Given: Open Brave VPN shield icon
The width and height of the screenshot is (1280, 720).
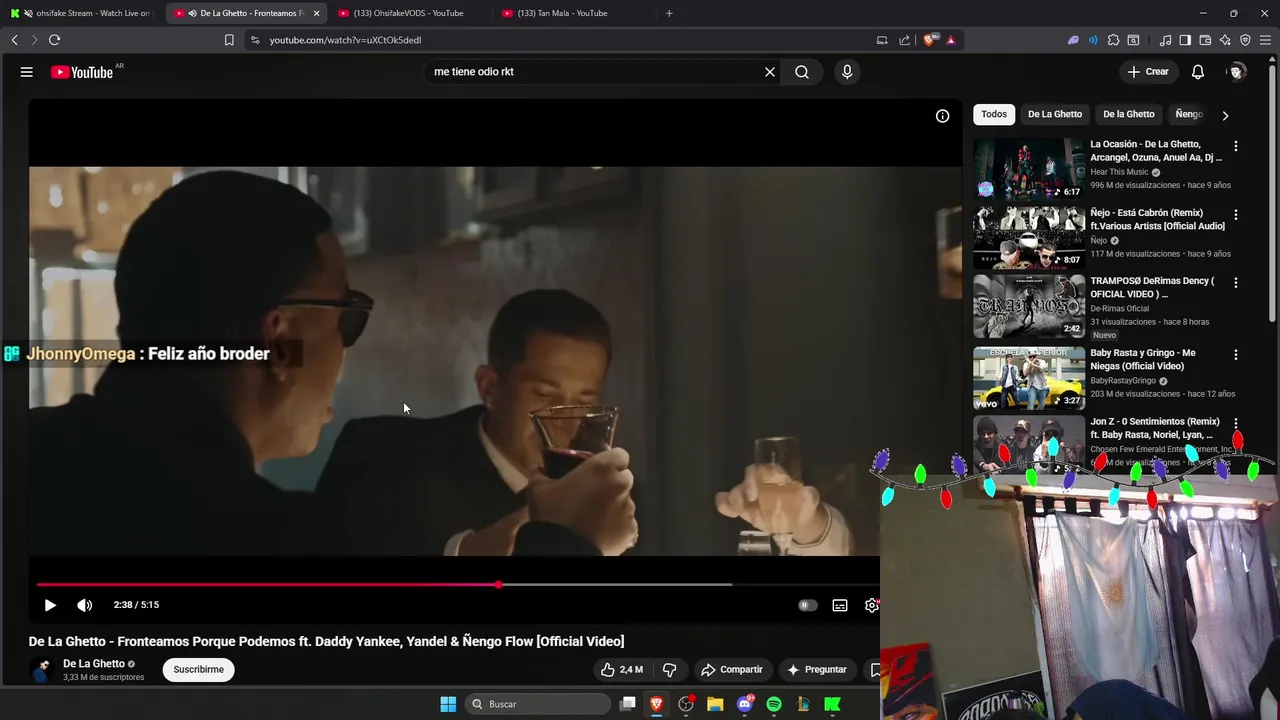Looking at the screenshot, I should pyautogui.click(x=1245, y=40).
